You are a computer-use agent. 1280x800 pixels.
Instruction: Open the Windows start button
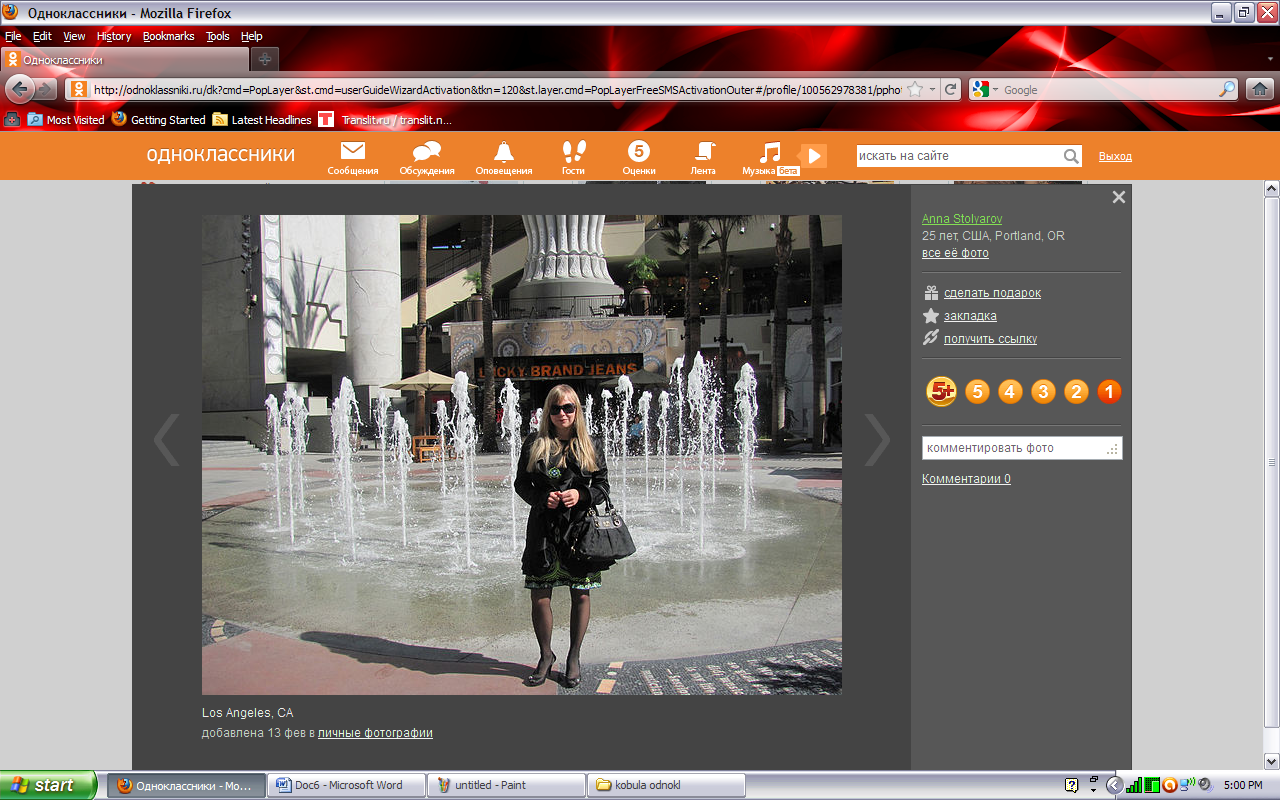tap(48, 785)
